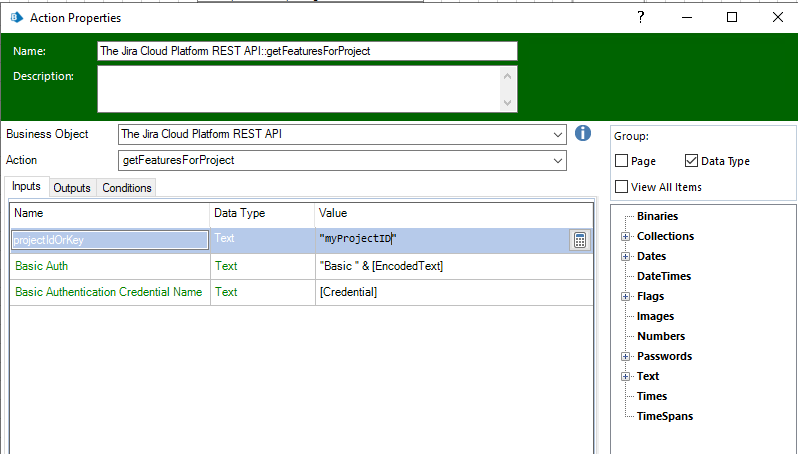Switch to the Conditions tab
This screenshot has height=454, width=798.
127,188
